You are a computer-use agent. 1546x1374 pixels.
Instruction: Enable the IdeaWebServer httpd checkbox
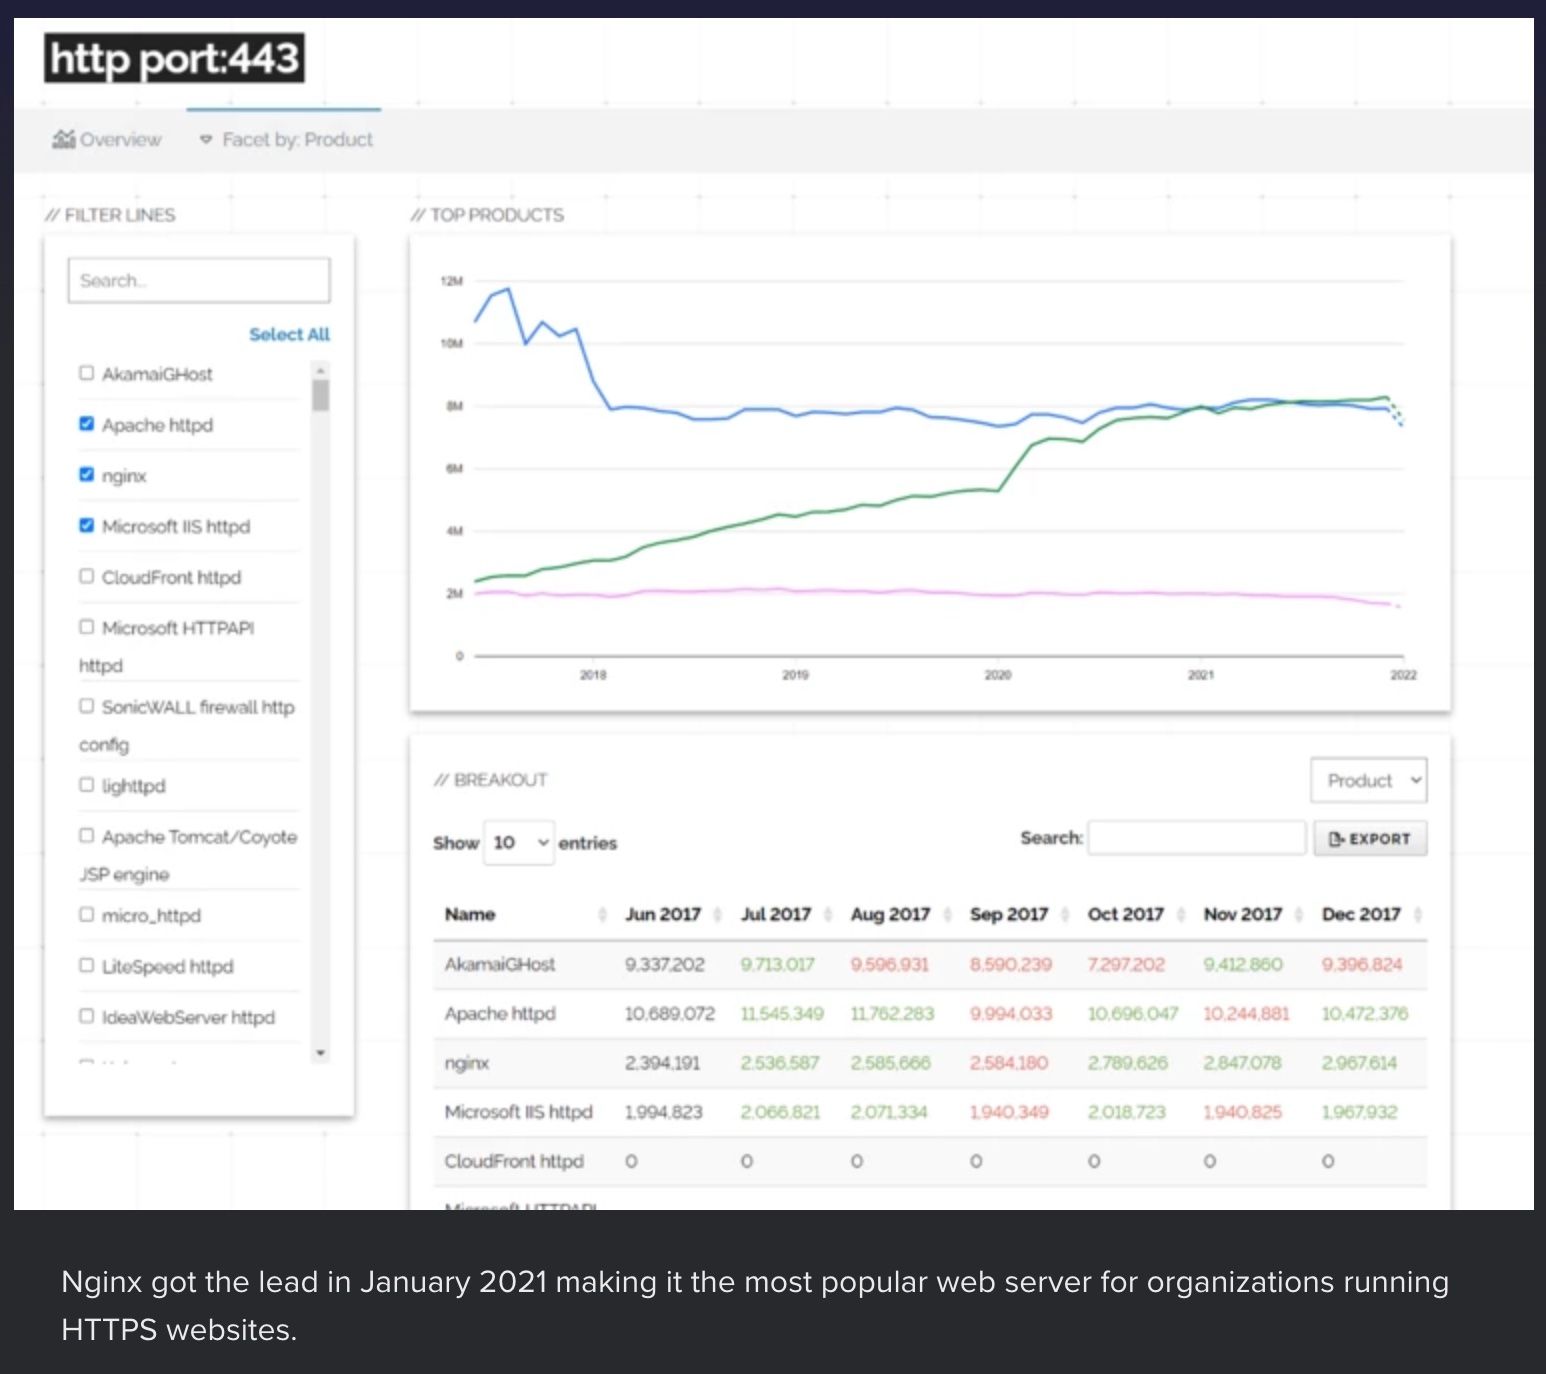(87, 1017)
